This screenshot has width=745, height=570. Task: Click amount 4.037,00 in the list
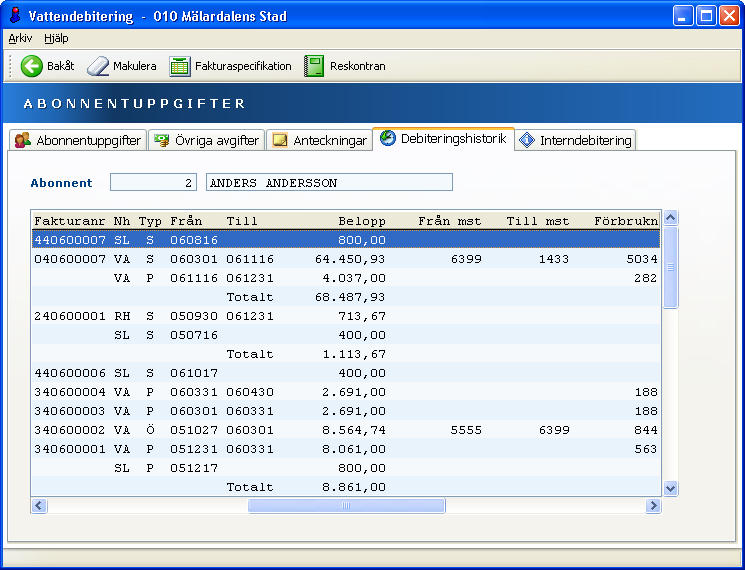354,278
